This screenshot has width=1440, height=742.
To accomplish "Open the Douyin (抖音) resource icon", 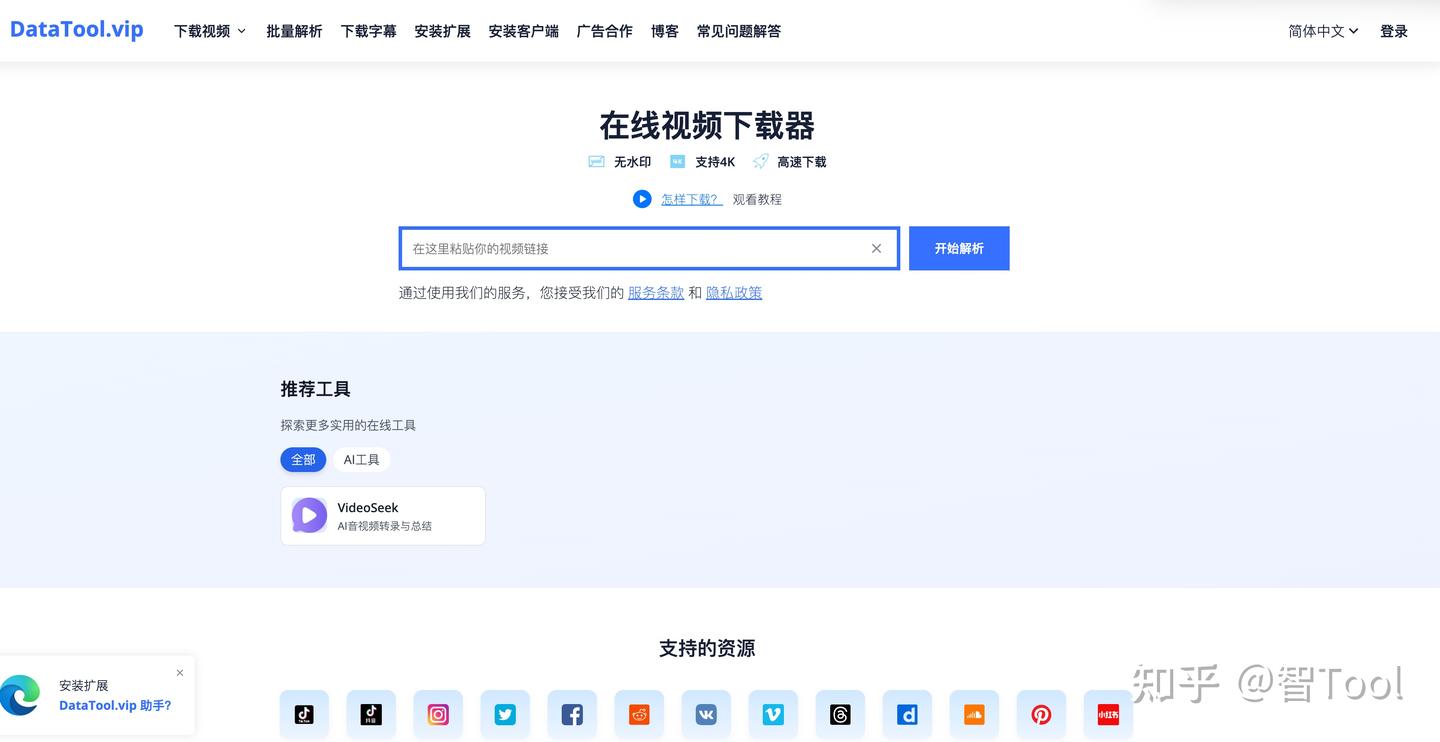I will (x=371, y=714).
